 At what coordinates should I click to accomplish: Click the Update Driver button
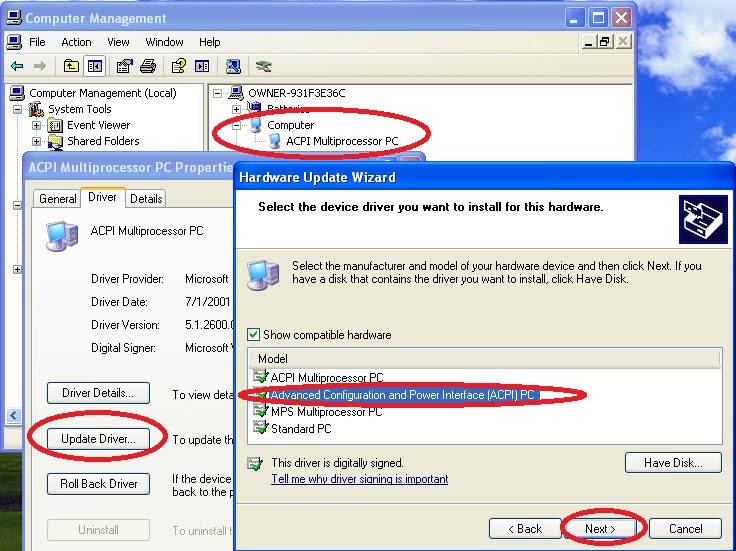[x=98, y=439]
